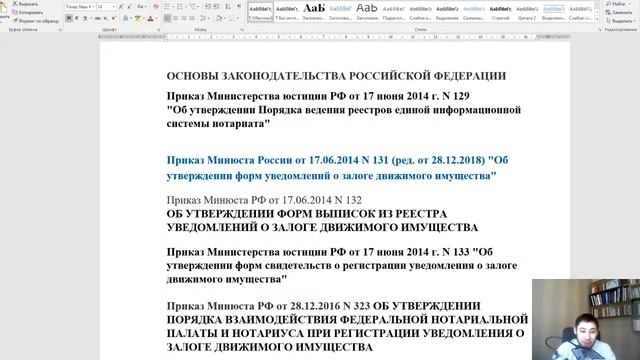Click heading ОСНОВЫ ЗАКОНОДАТЕЛЬСТВА РОССИЙСКОЙ ФЕДЕРАЦИИ
Viewport: 640px width, 360px height.
336,76
